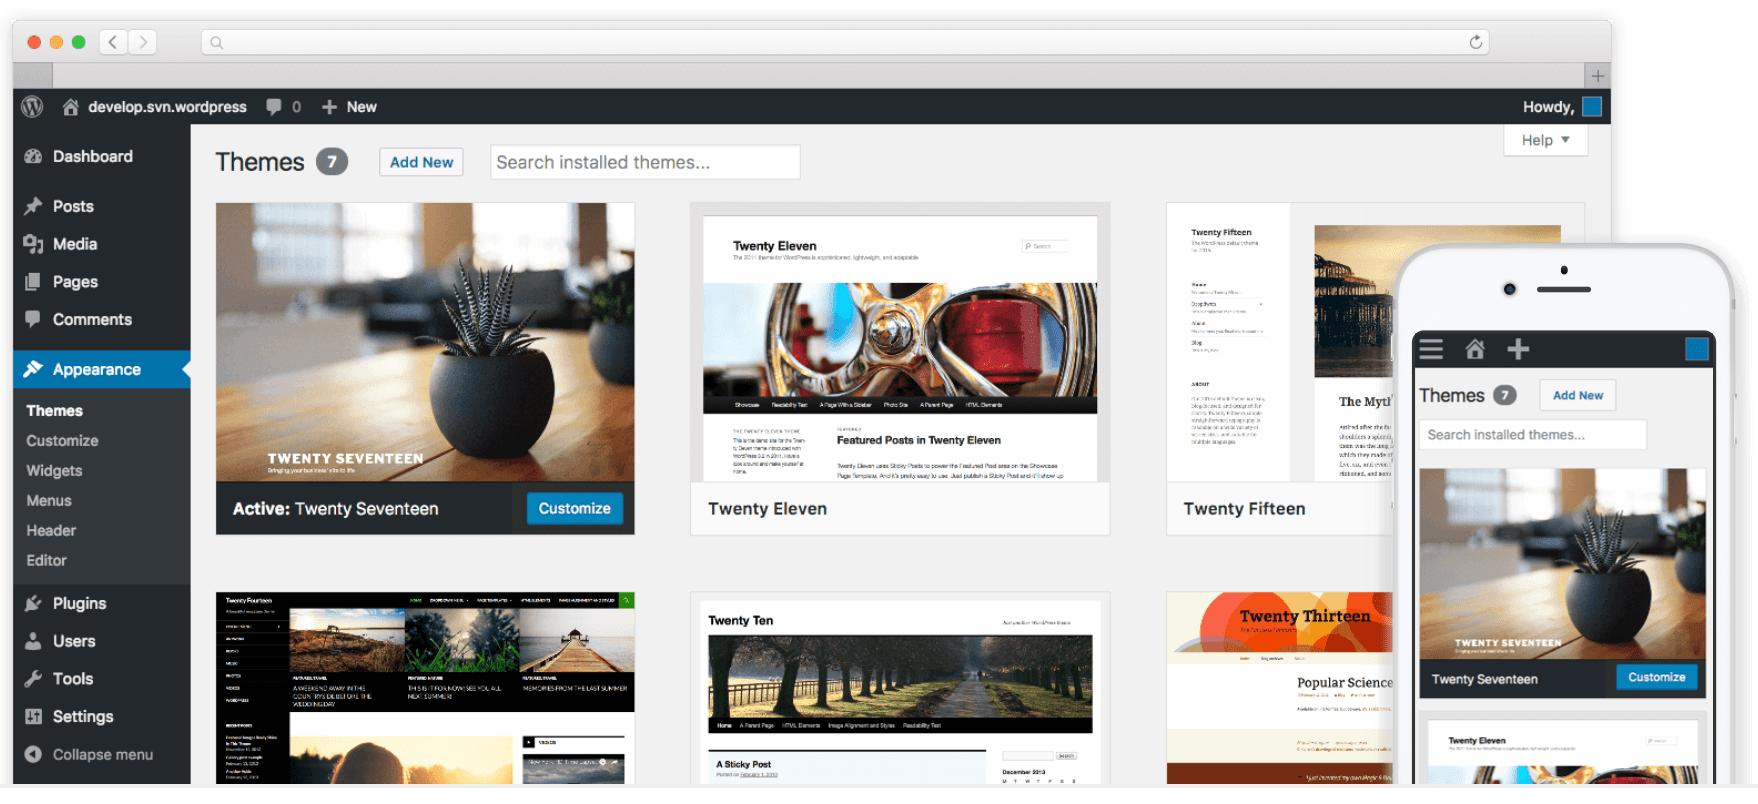1758x804 pixels.
Task: Tap Search installed themes field on phone
Action: (x=1533, y=435)
